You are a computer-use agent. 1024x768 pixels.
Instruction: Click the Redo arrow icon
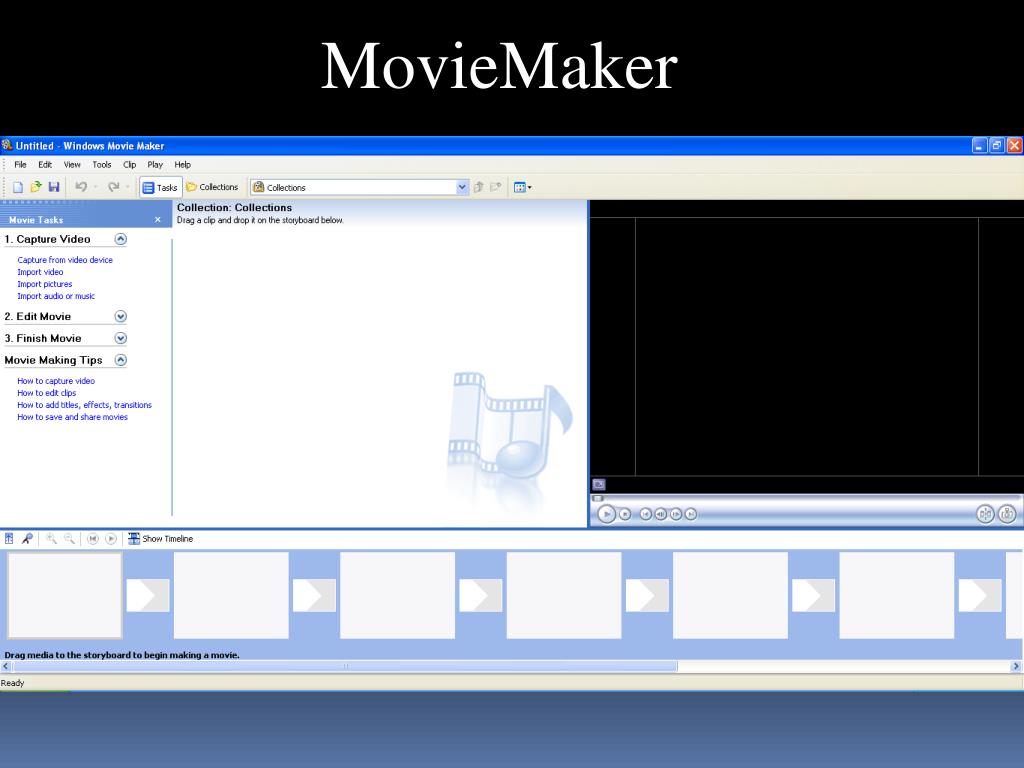114,187
